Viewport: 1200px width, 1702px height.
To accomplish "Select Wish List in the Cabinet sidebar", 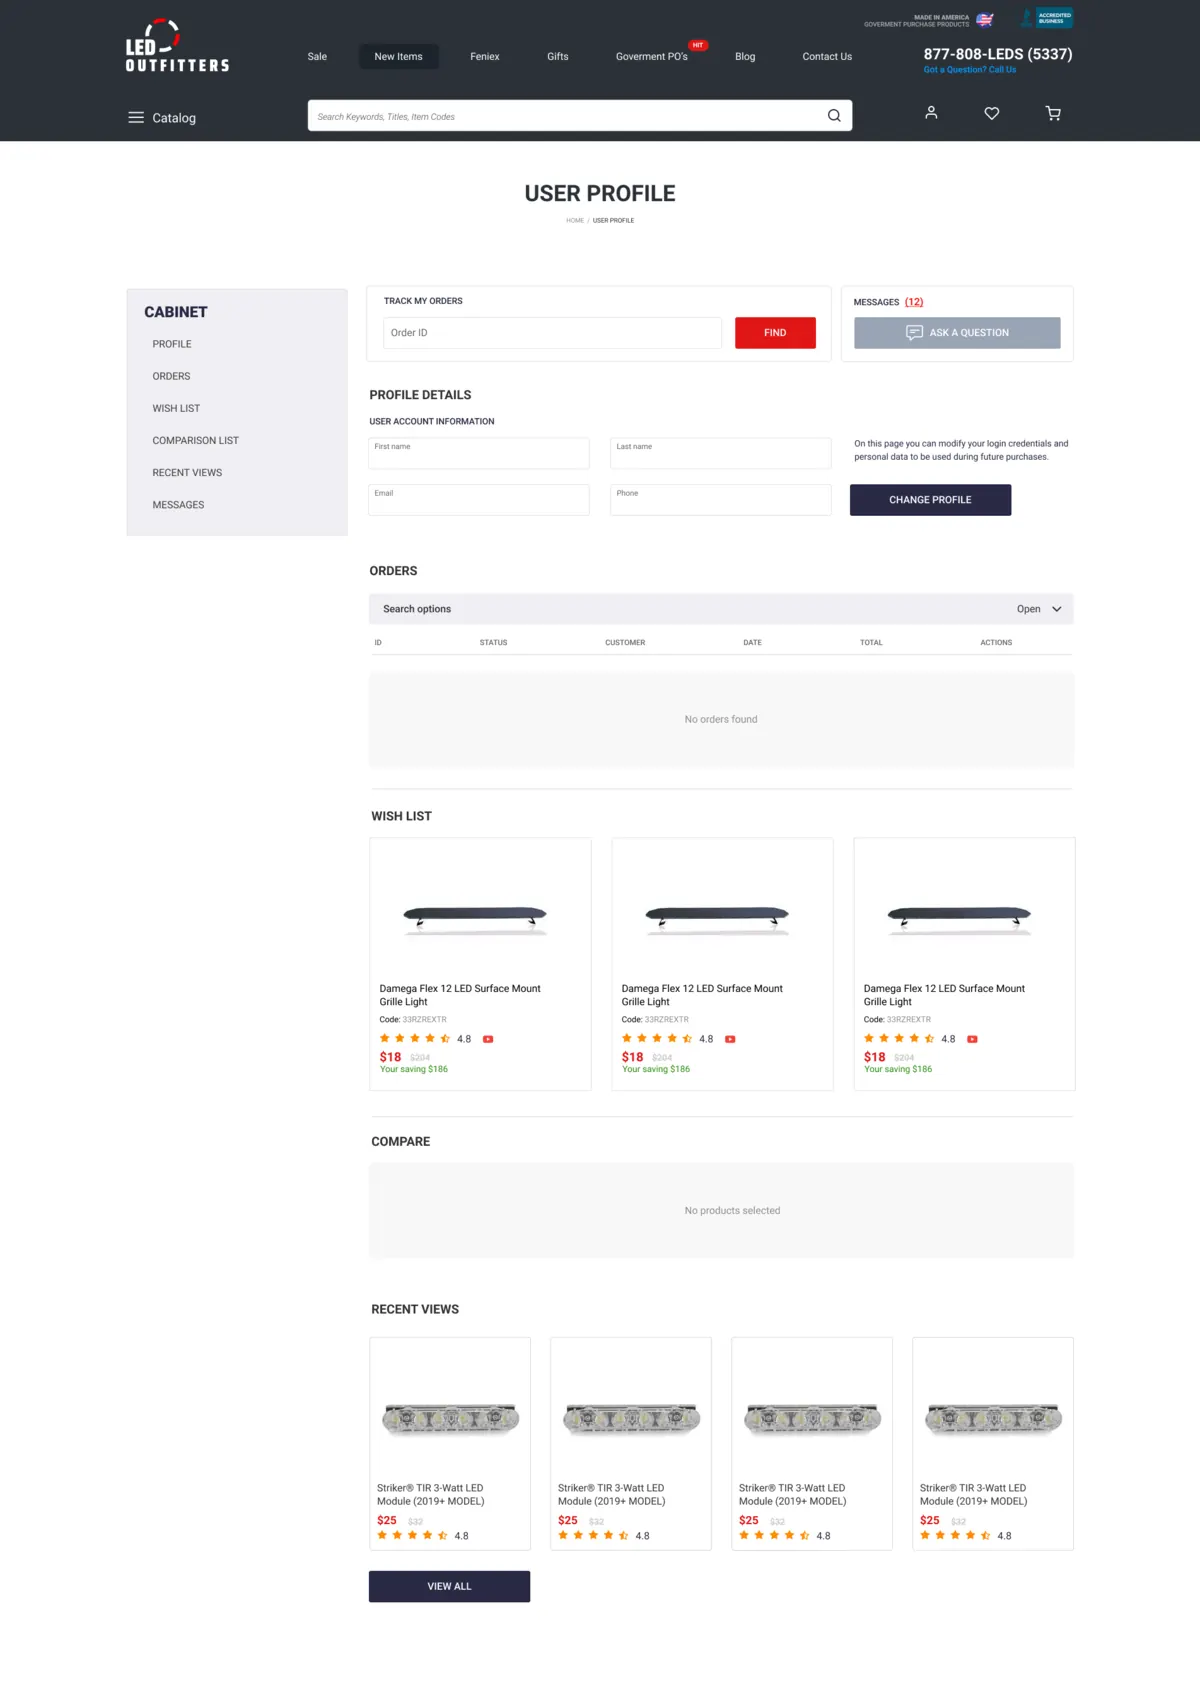I will [176, 408].
